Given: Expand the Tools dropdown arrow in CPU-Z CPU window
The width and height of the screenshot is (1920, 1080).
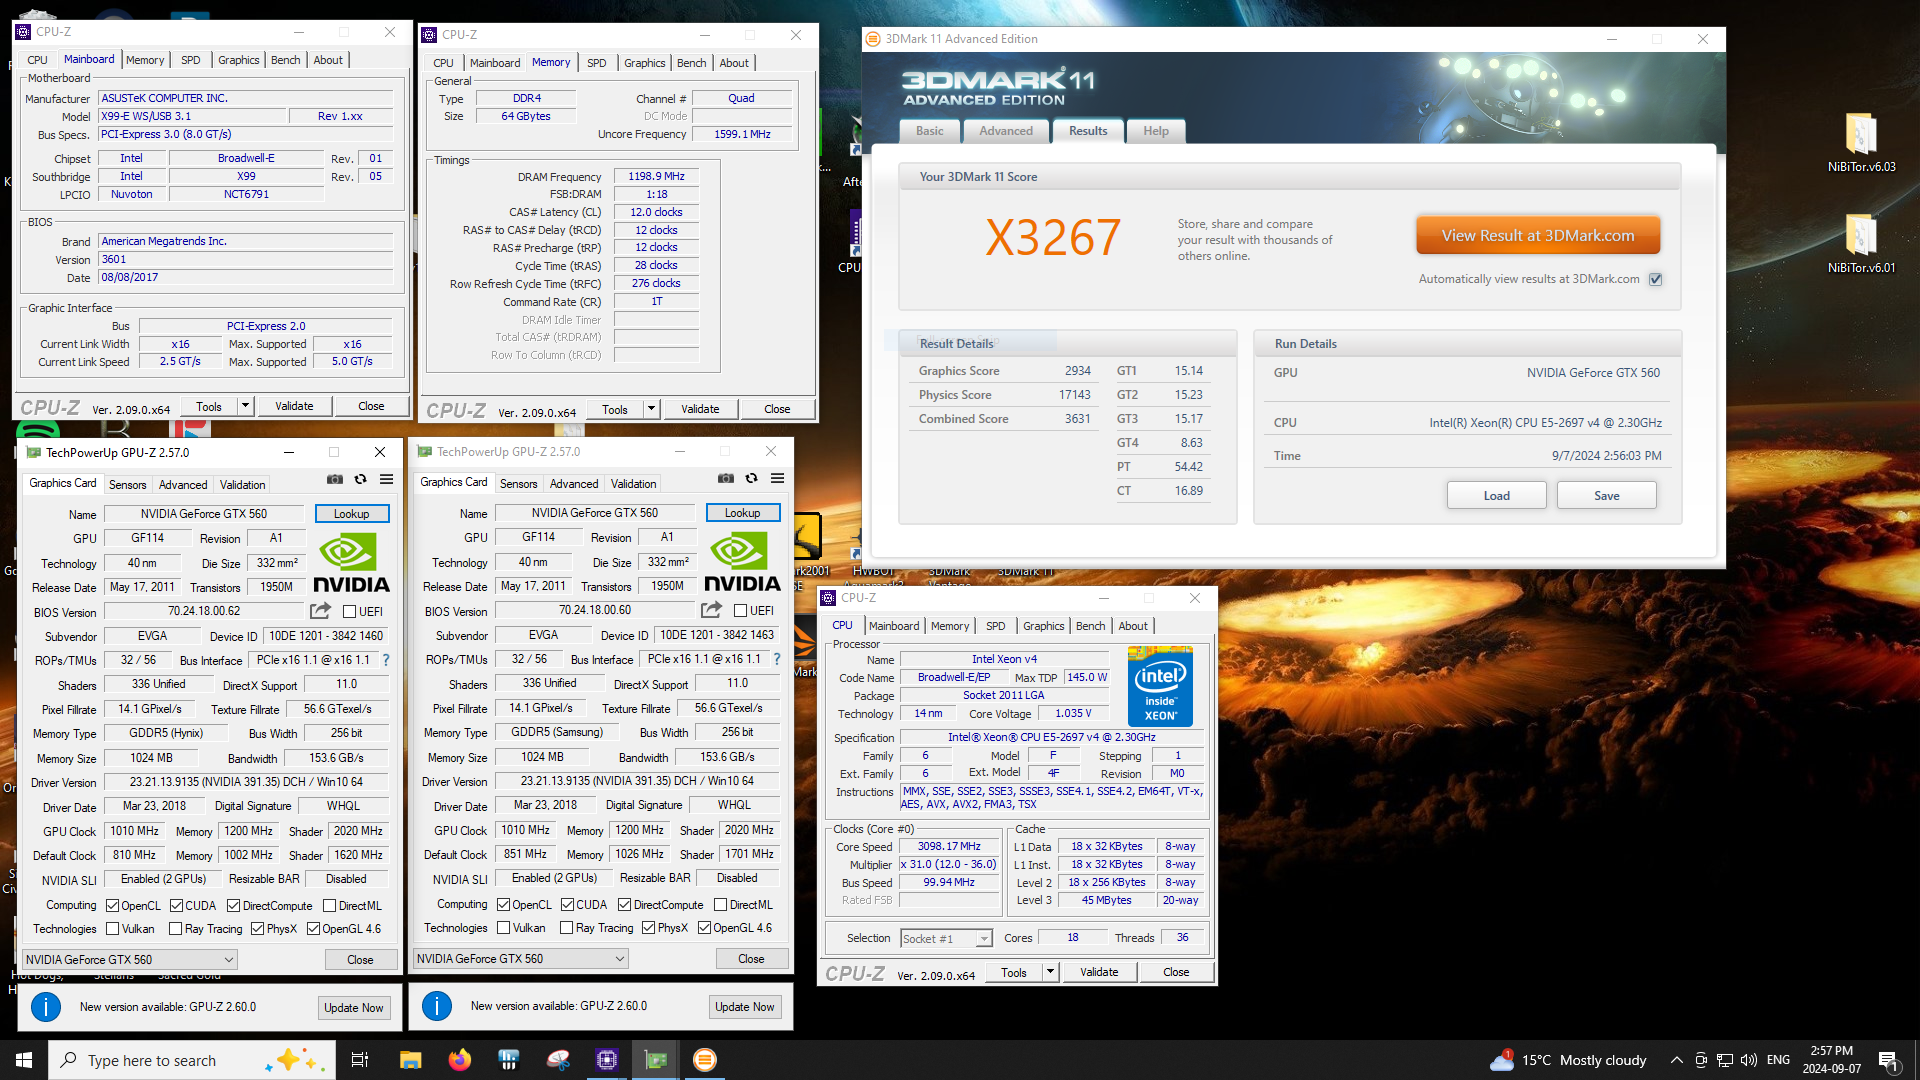Looking at the screenshot, I should click(x=1050, y=972).
